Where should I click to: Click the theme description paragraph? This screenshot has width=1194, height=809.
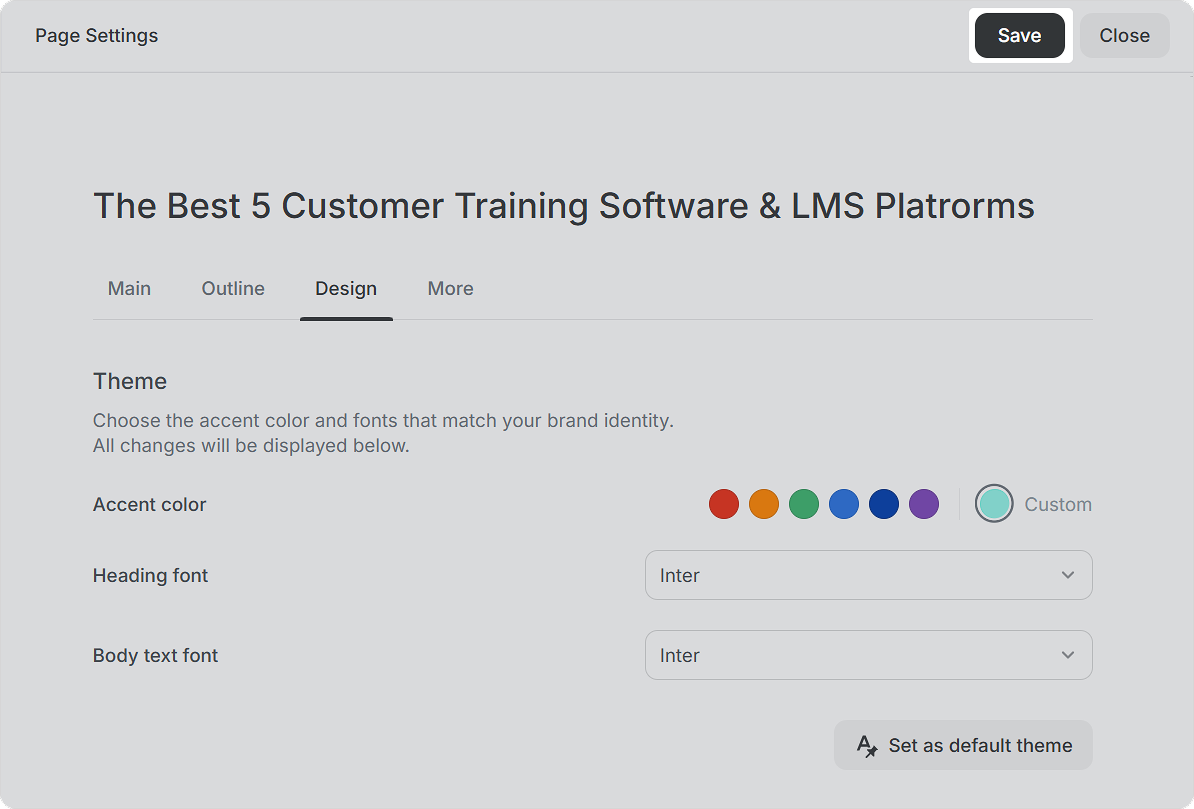point(383,433)
